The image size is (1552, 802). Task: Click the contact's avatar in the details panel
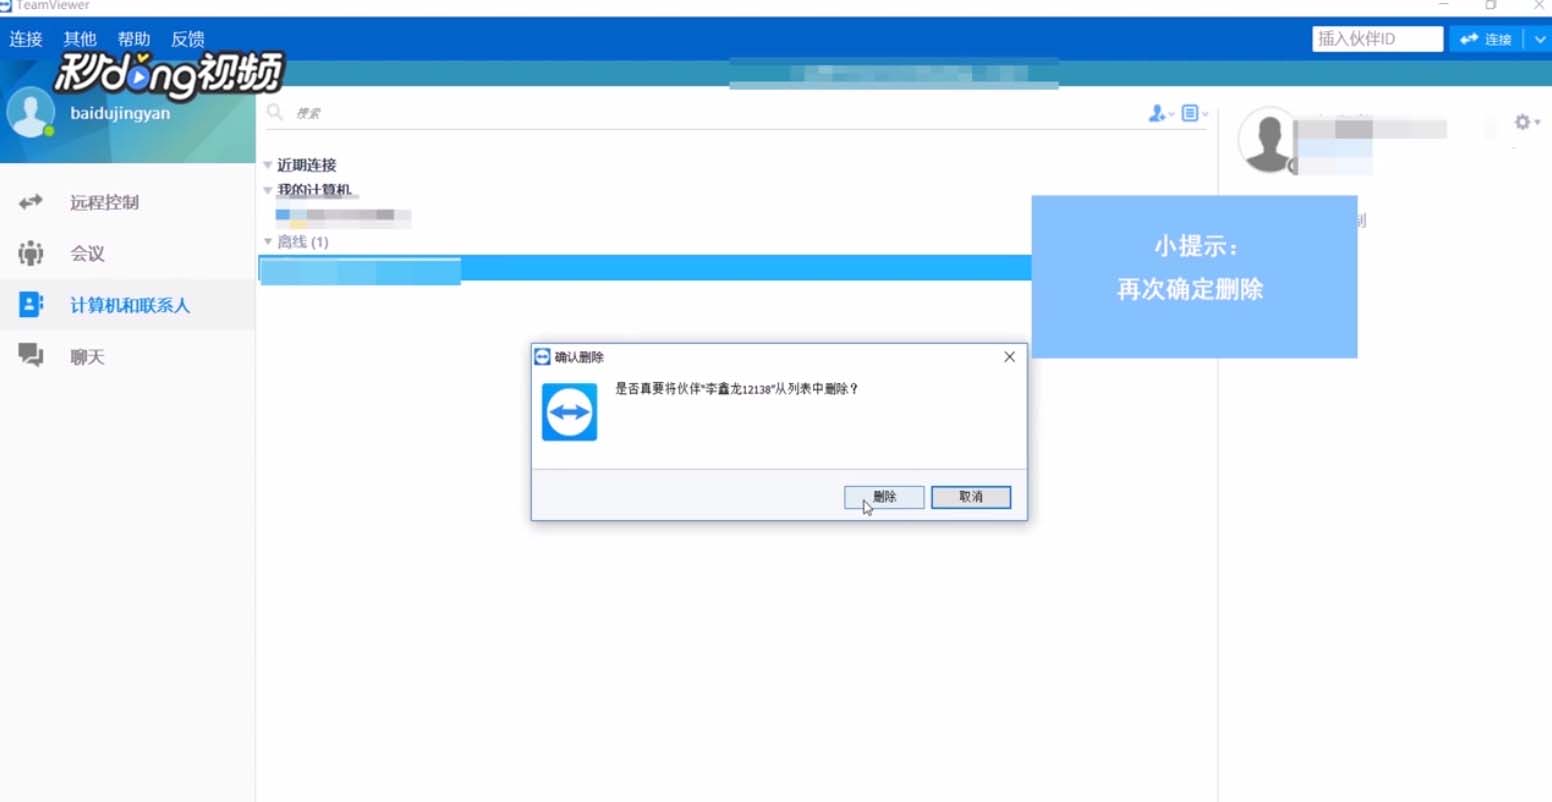tap(1268, 140)
